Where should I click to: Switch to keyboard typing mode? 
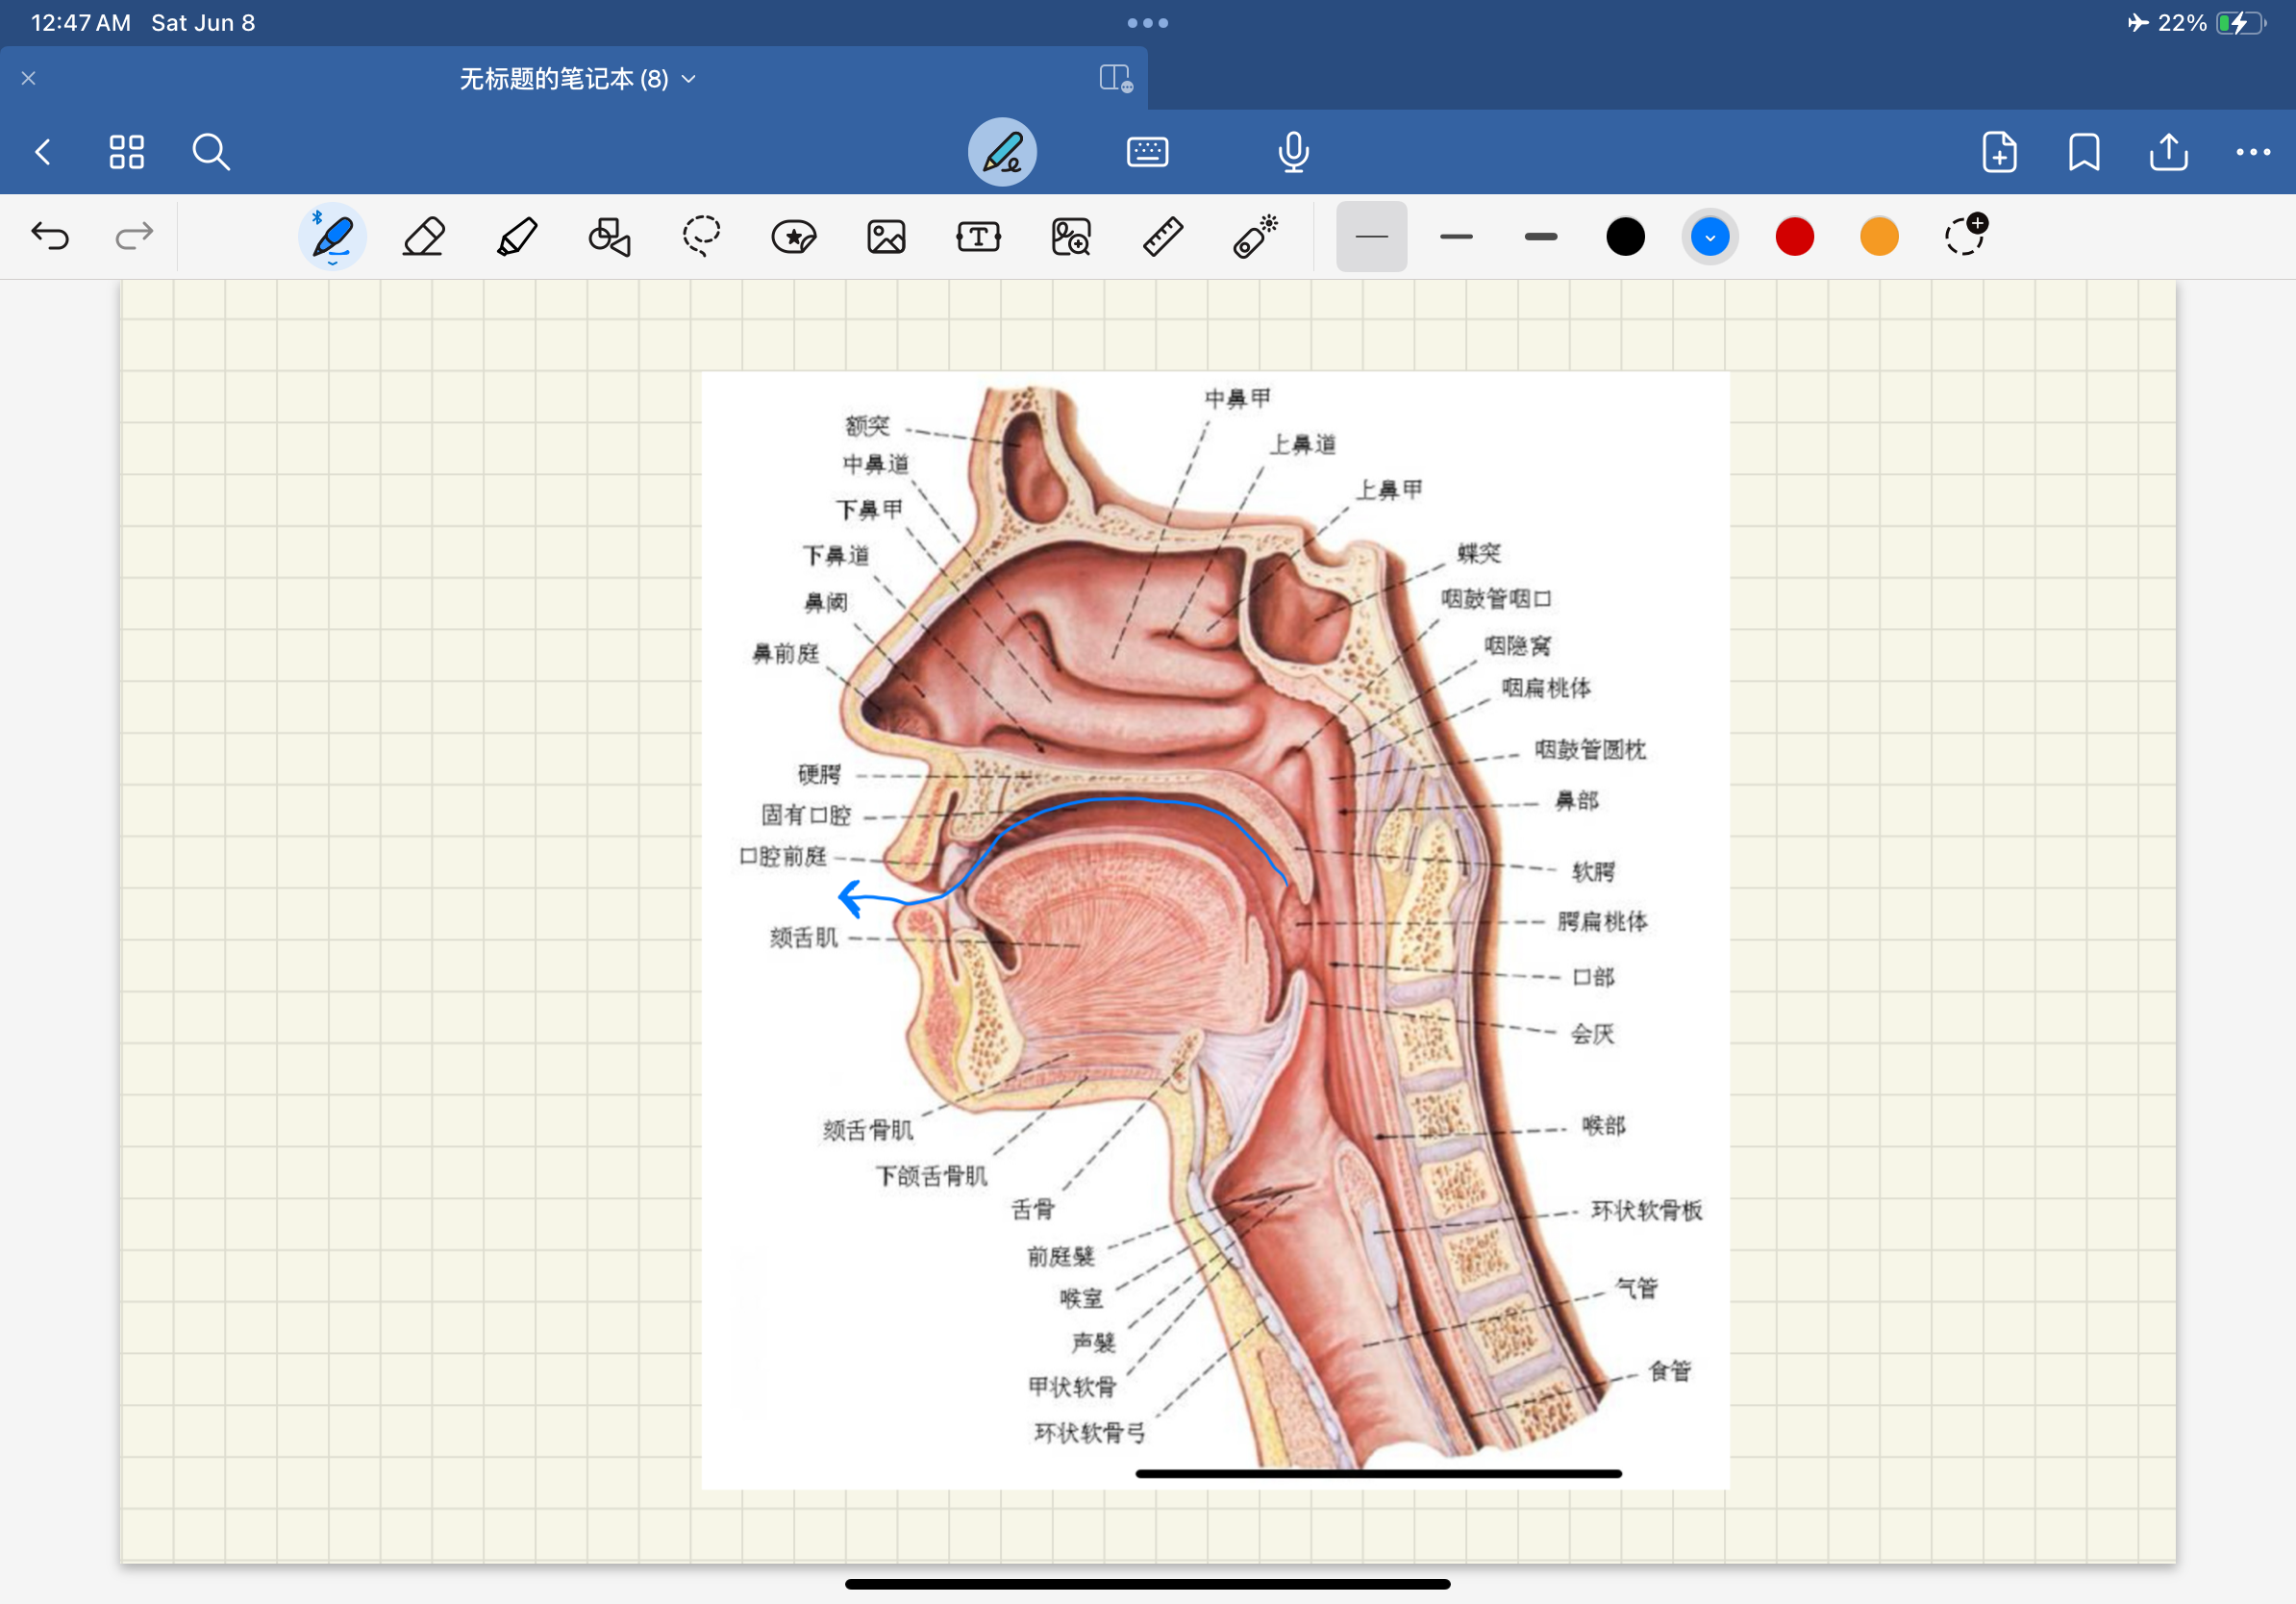click(1147, 152)
